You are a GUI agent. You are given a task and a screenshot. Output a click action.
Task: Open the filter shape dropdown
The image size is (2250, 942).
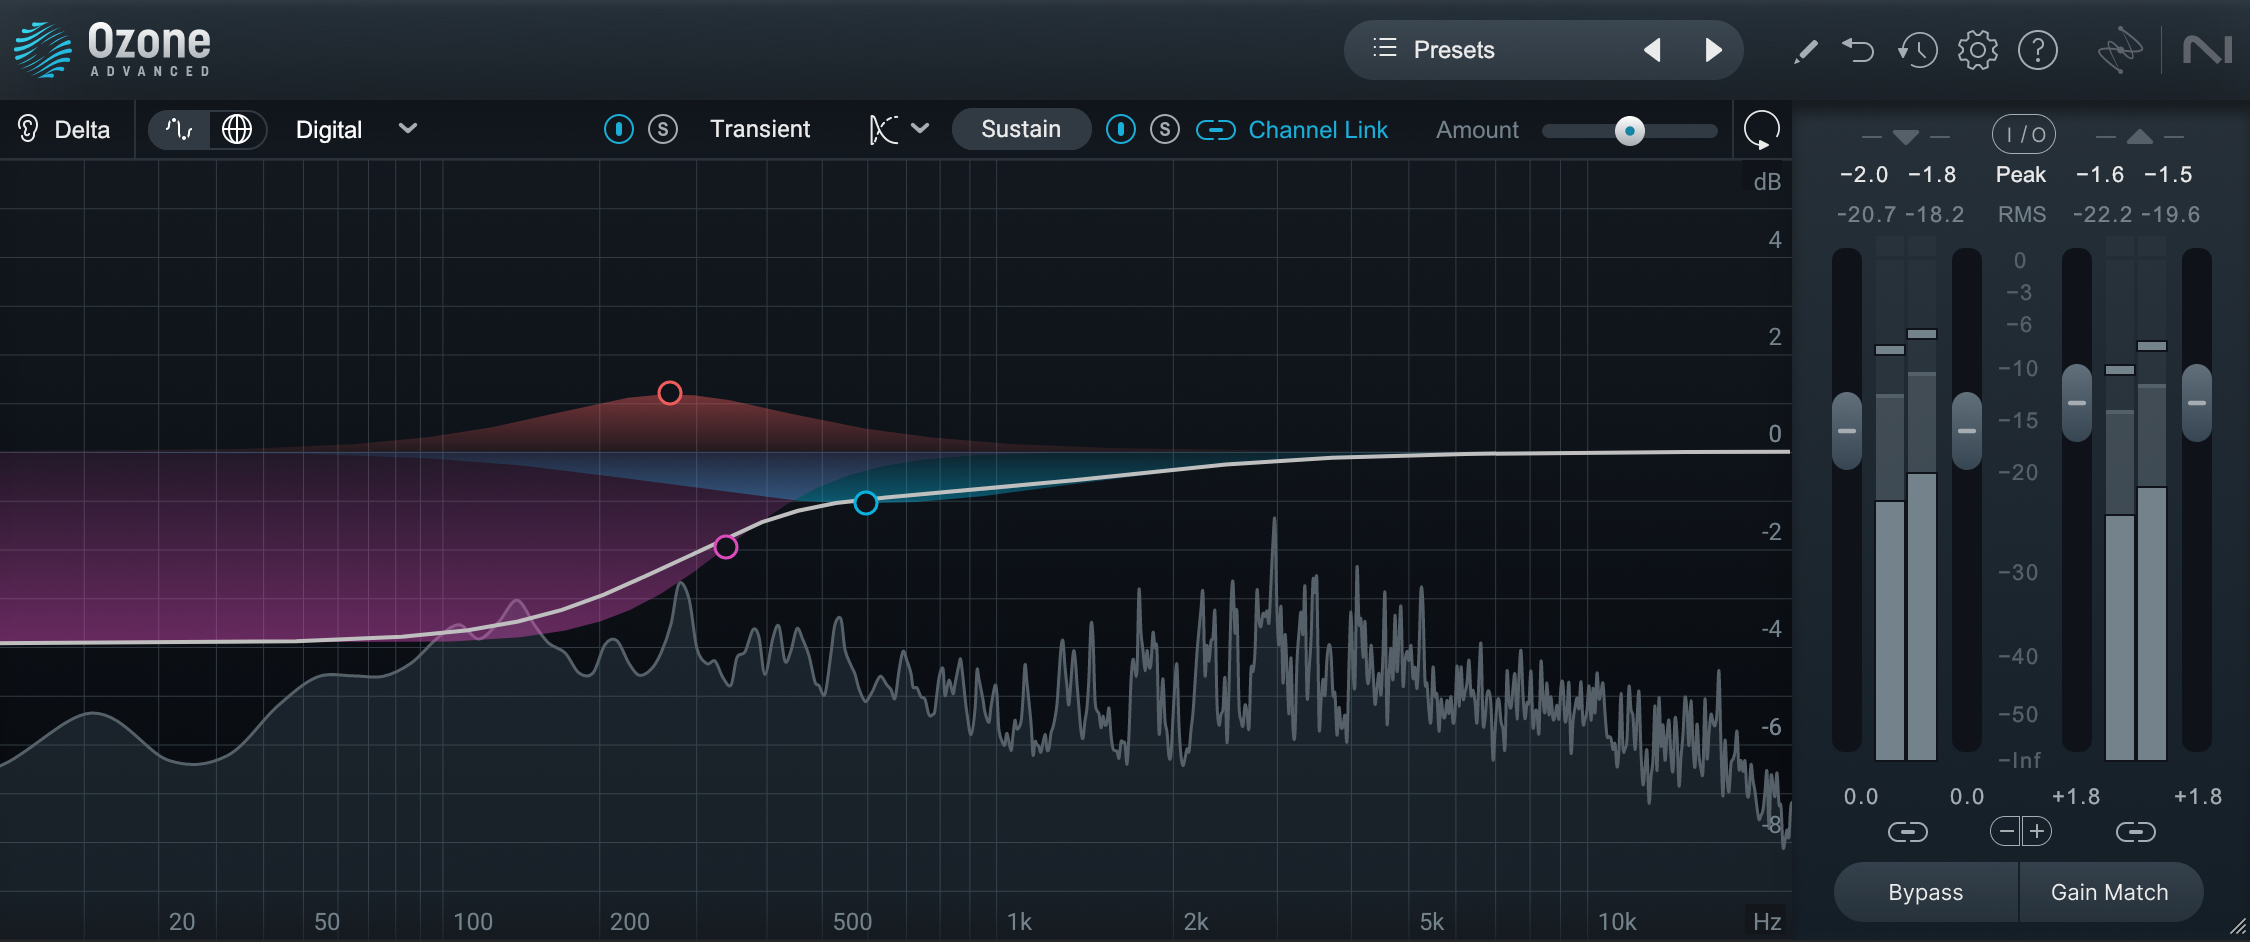pos(899,129)
